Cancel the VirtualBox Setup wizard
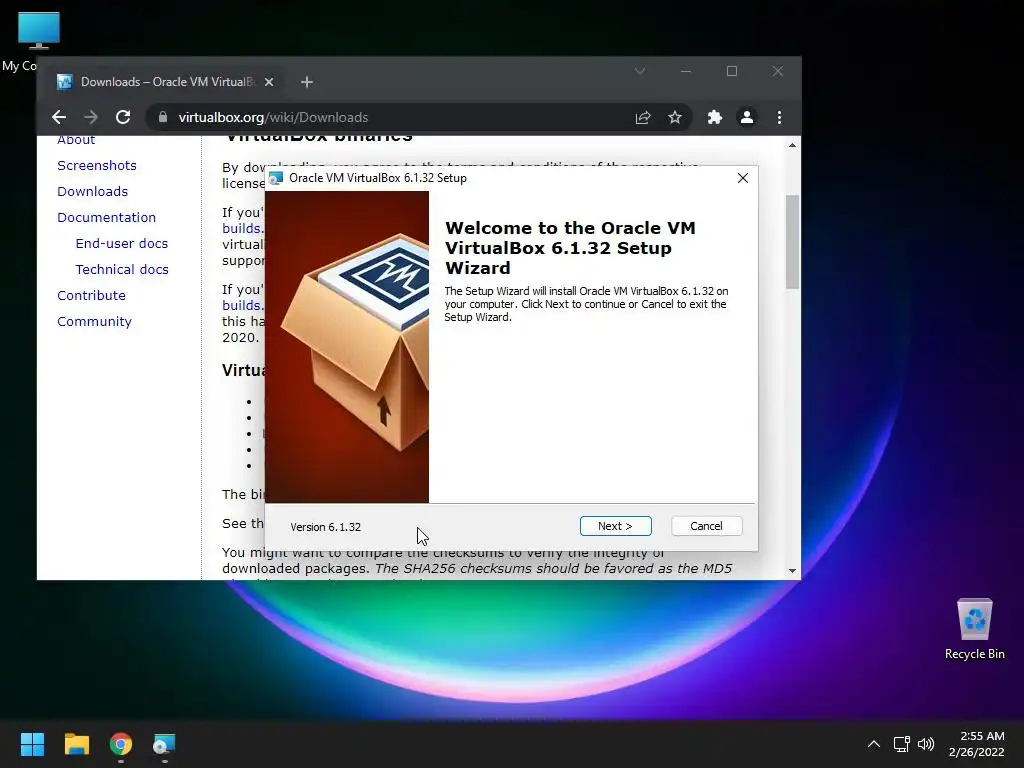1024x768 pixels. [706, 526]
